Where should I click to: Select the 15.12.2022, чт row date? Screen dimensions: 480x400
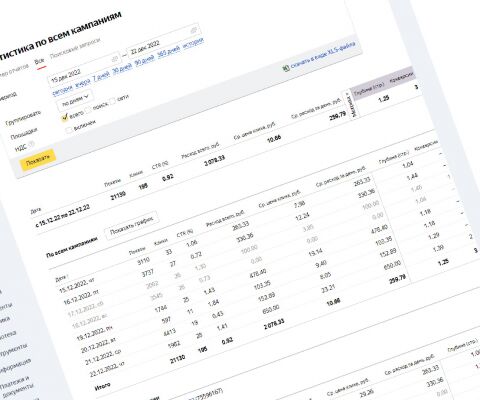[77, 285]
